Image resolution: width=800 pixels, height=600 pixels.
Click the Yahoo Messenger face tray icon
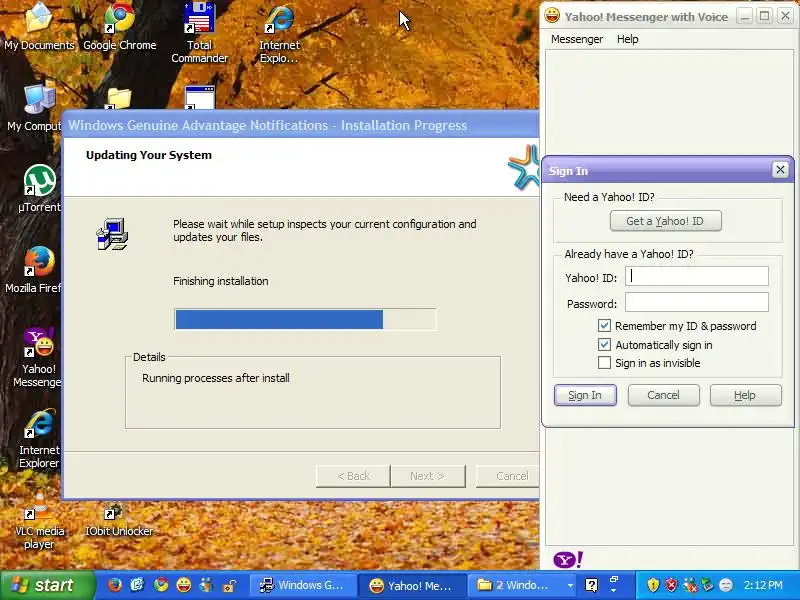[x=726, y=585]
